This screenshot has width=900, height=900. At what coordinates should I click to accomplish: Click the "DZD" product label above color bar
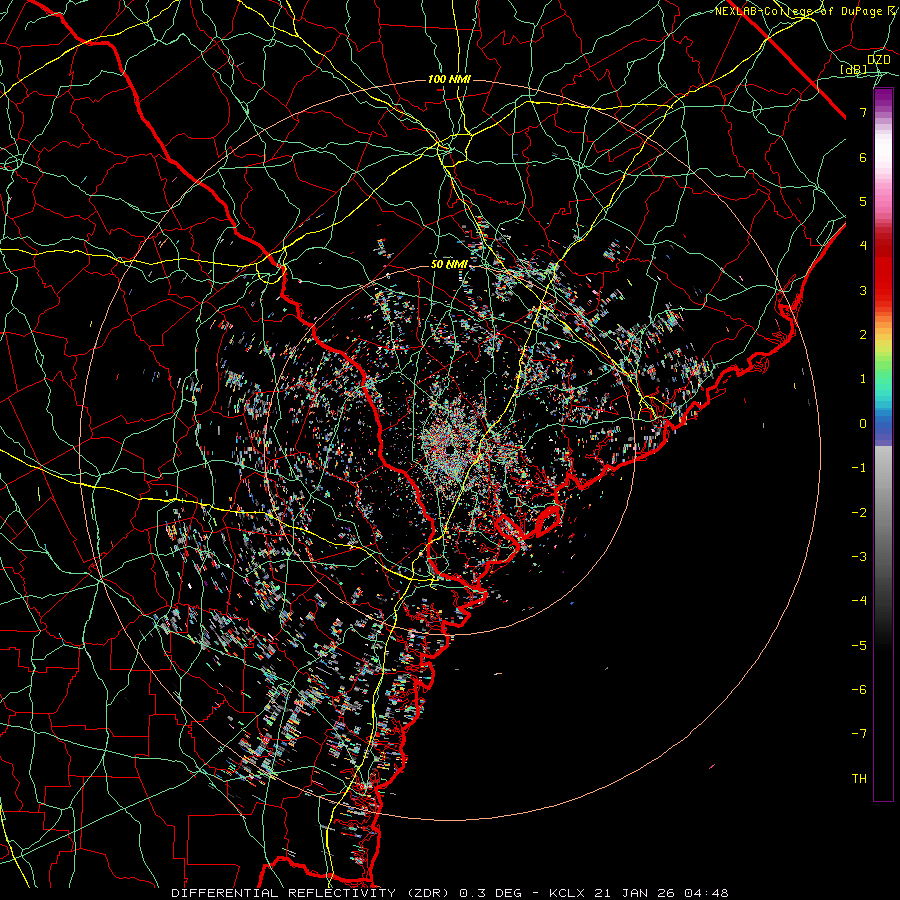point(879,60)
